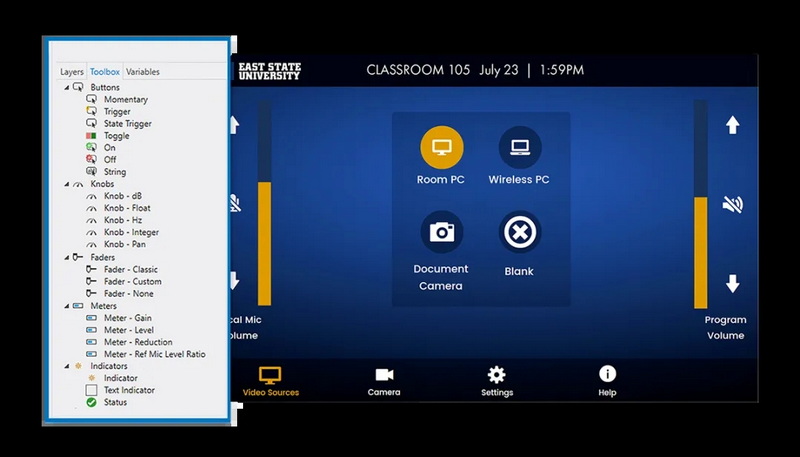Open the Camera page icon

point(384,375)
